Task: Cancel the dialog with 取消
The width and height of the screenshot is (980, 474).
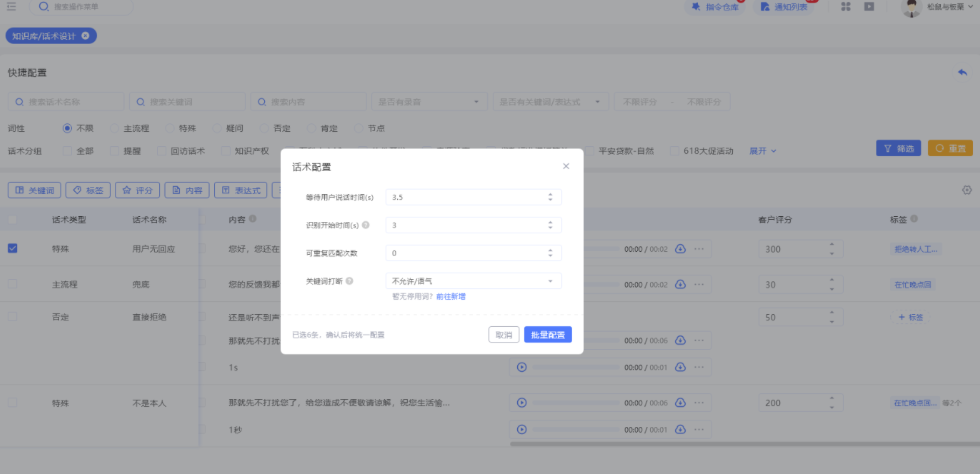Action: point(504,335)
